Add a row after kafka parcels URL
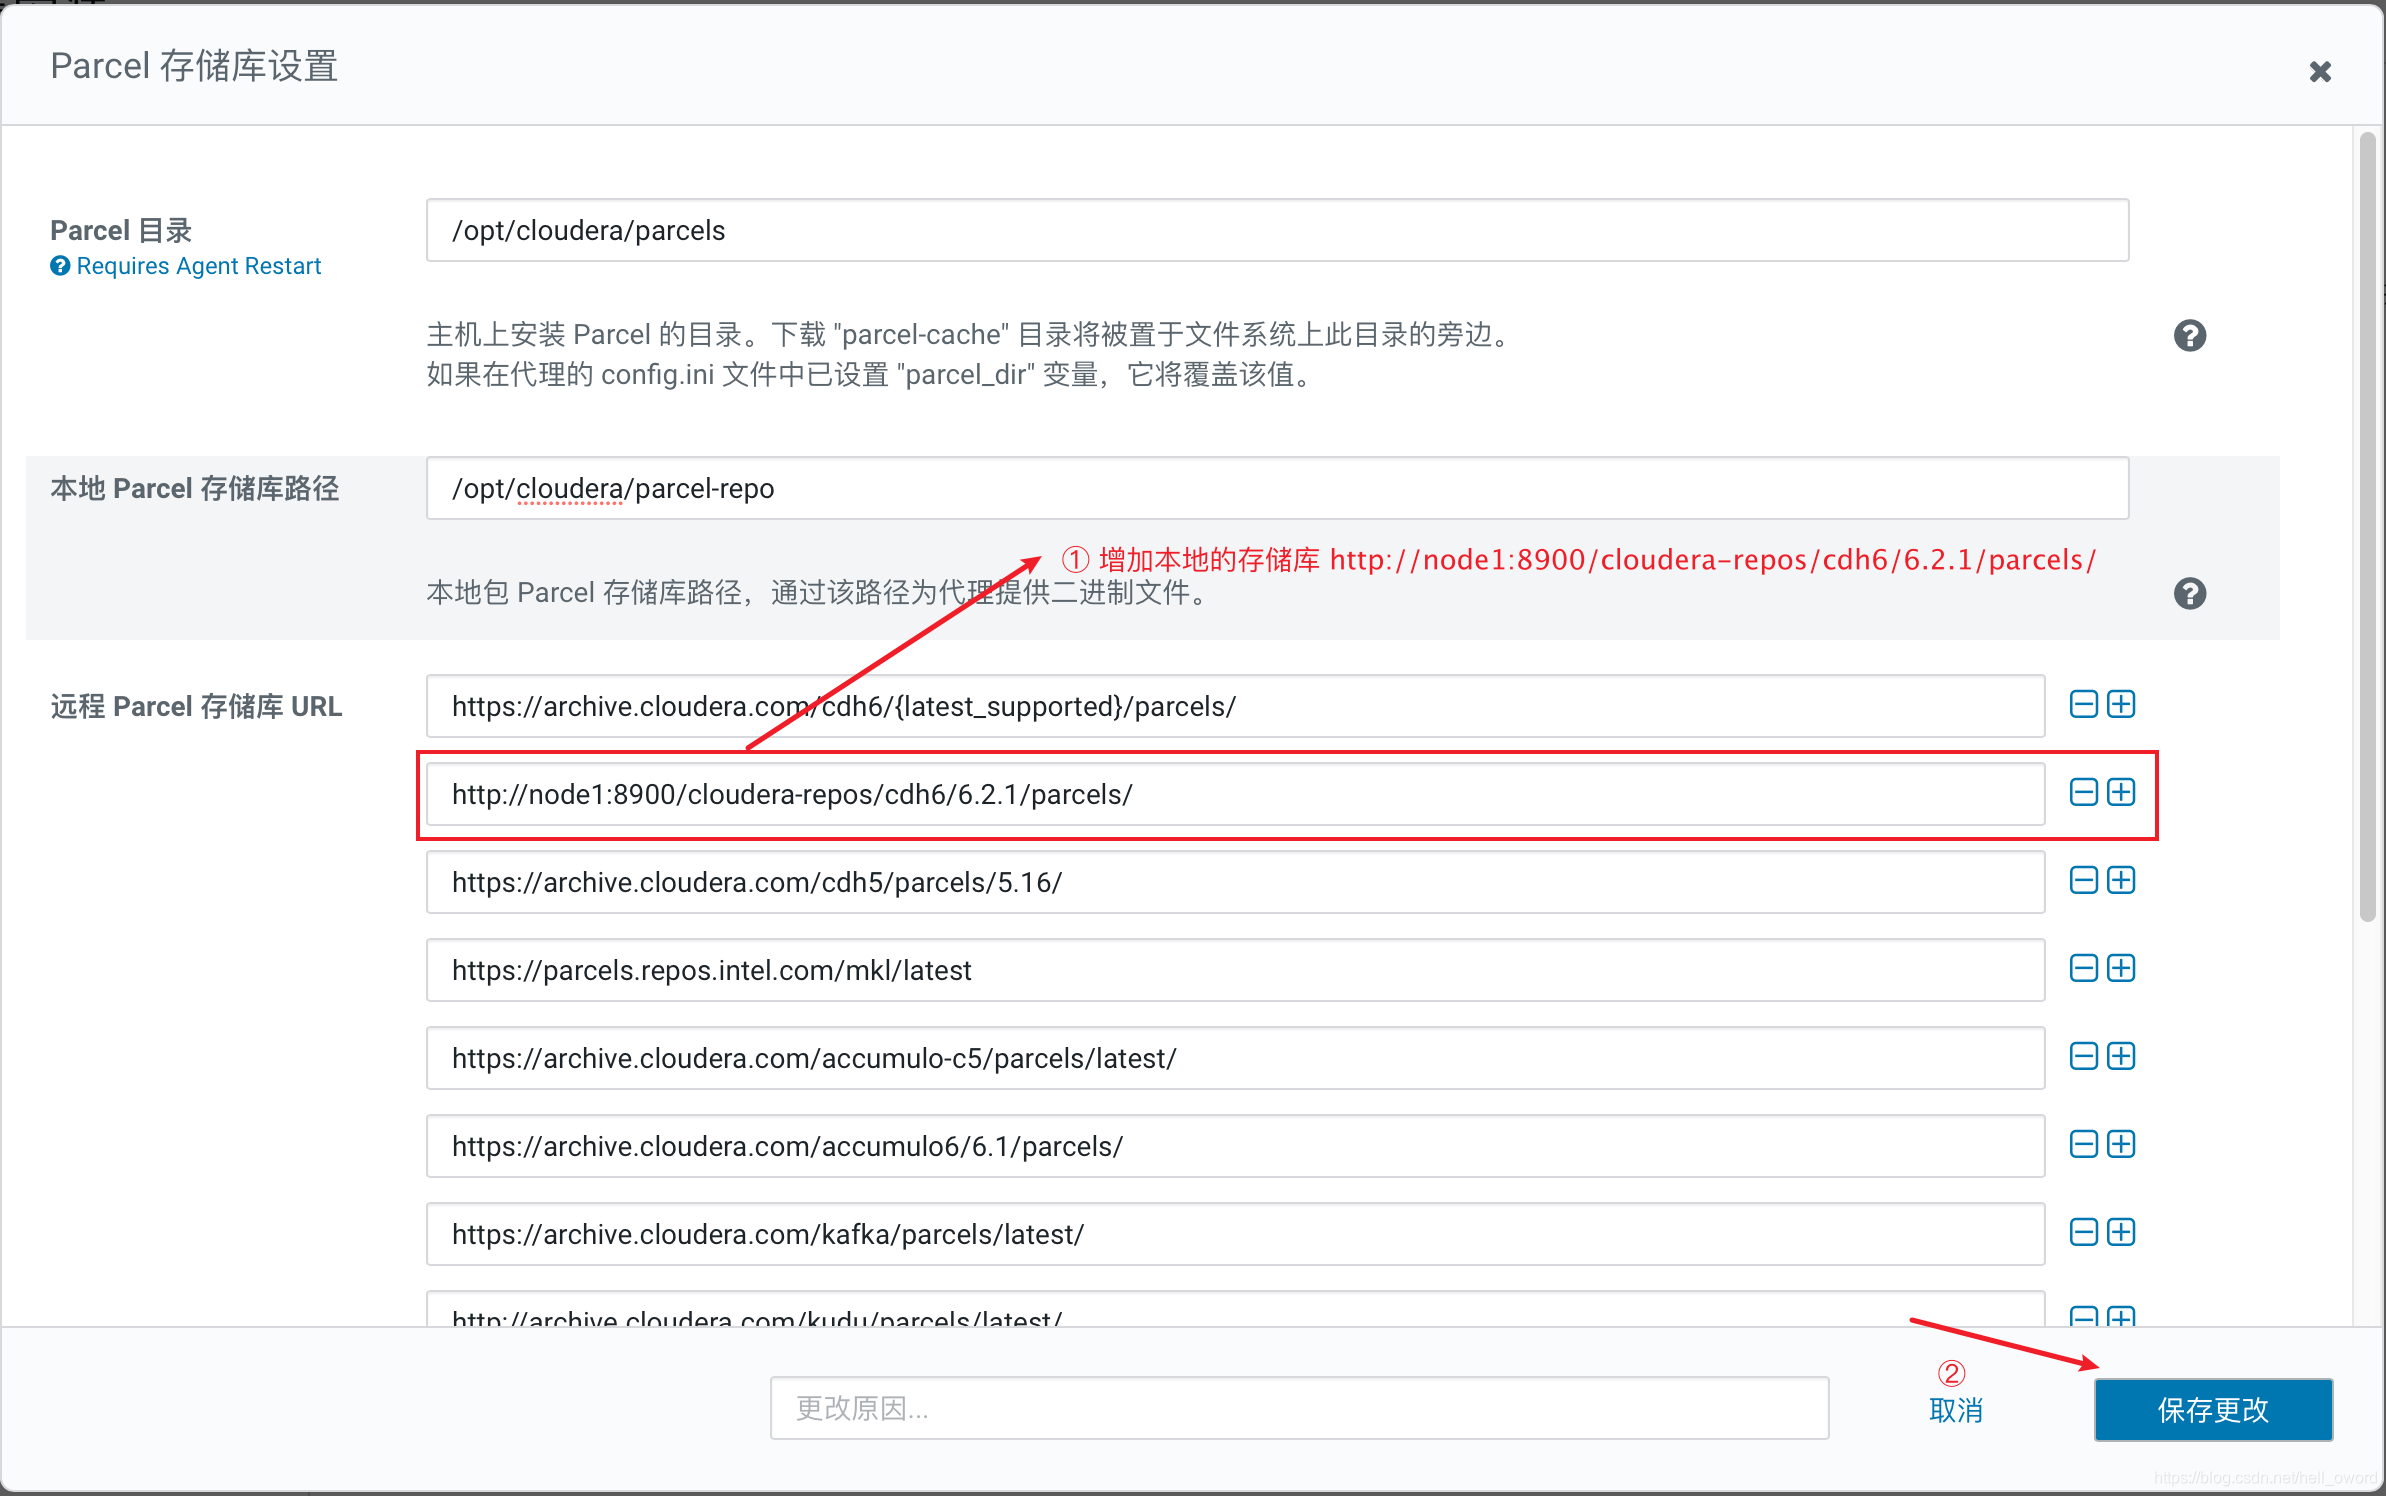The height and width of the screenshot is (1496, 2386). click(2121, 1232)
